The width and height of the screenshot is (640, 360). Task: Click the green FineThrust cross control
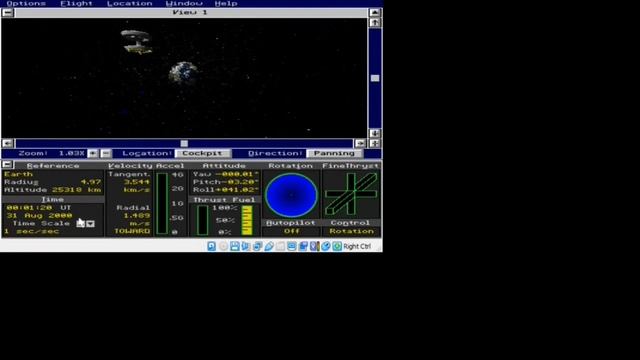click(x=351, y=194)
